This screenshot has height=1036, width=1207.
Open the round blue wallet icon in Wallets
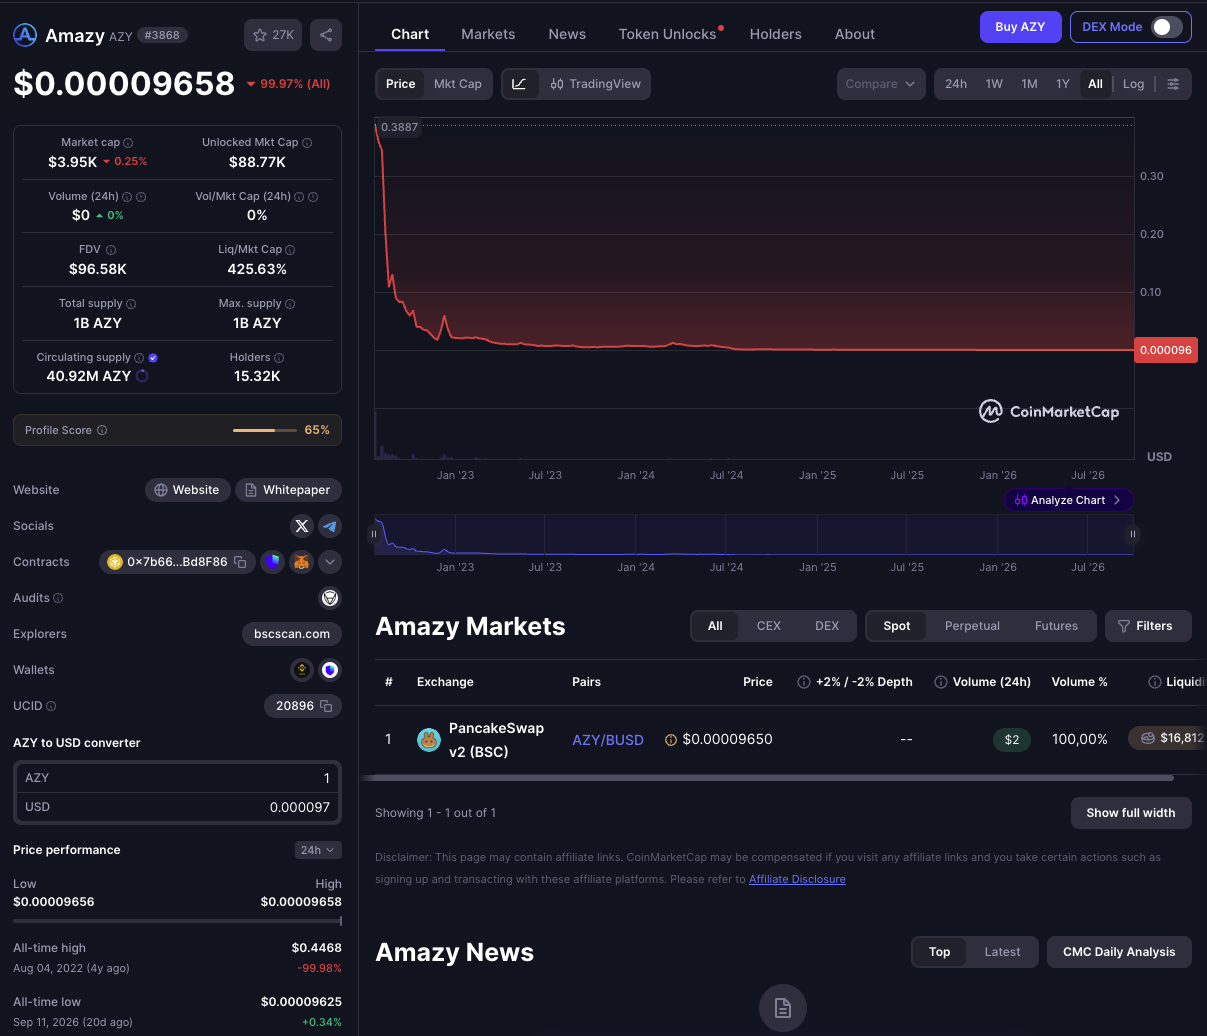pyautogui.click(x=329, y=670)
